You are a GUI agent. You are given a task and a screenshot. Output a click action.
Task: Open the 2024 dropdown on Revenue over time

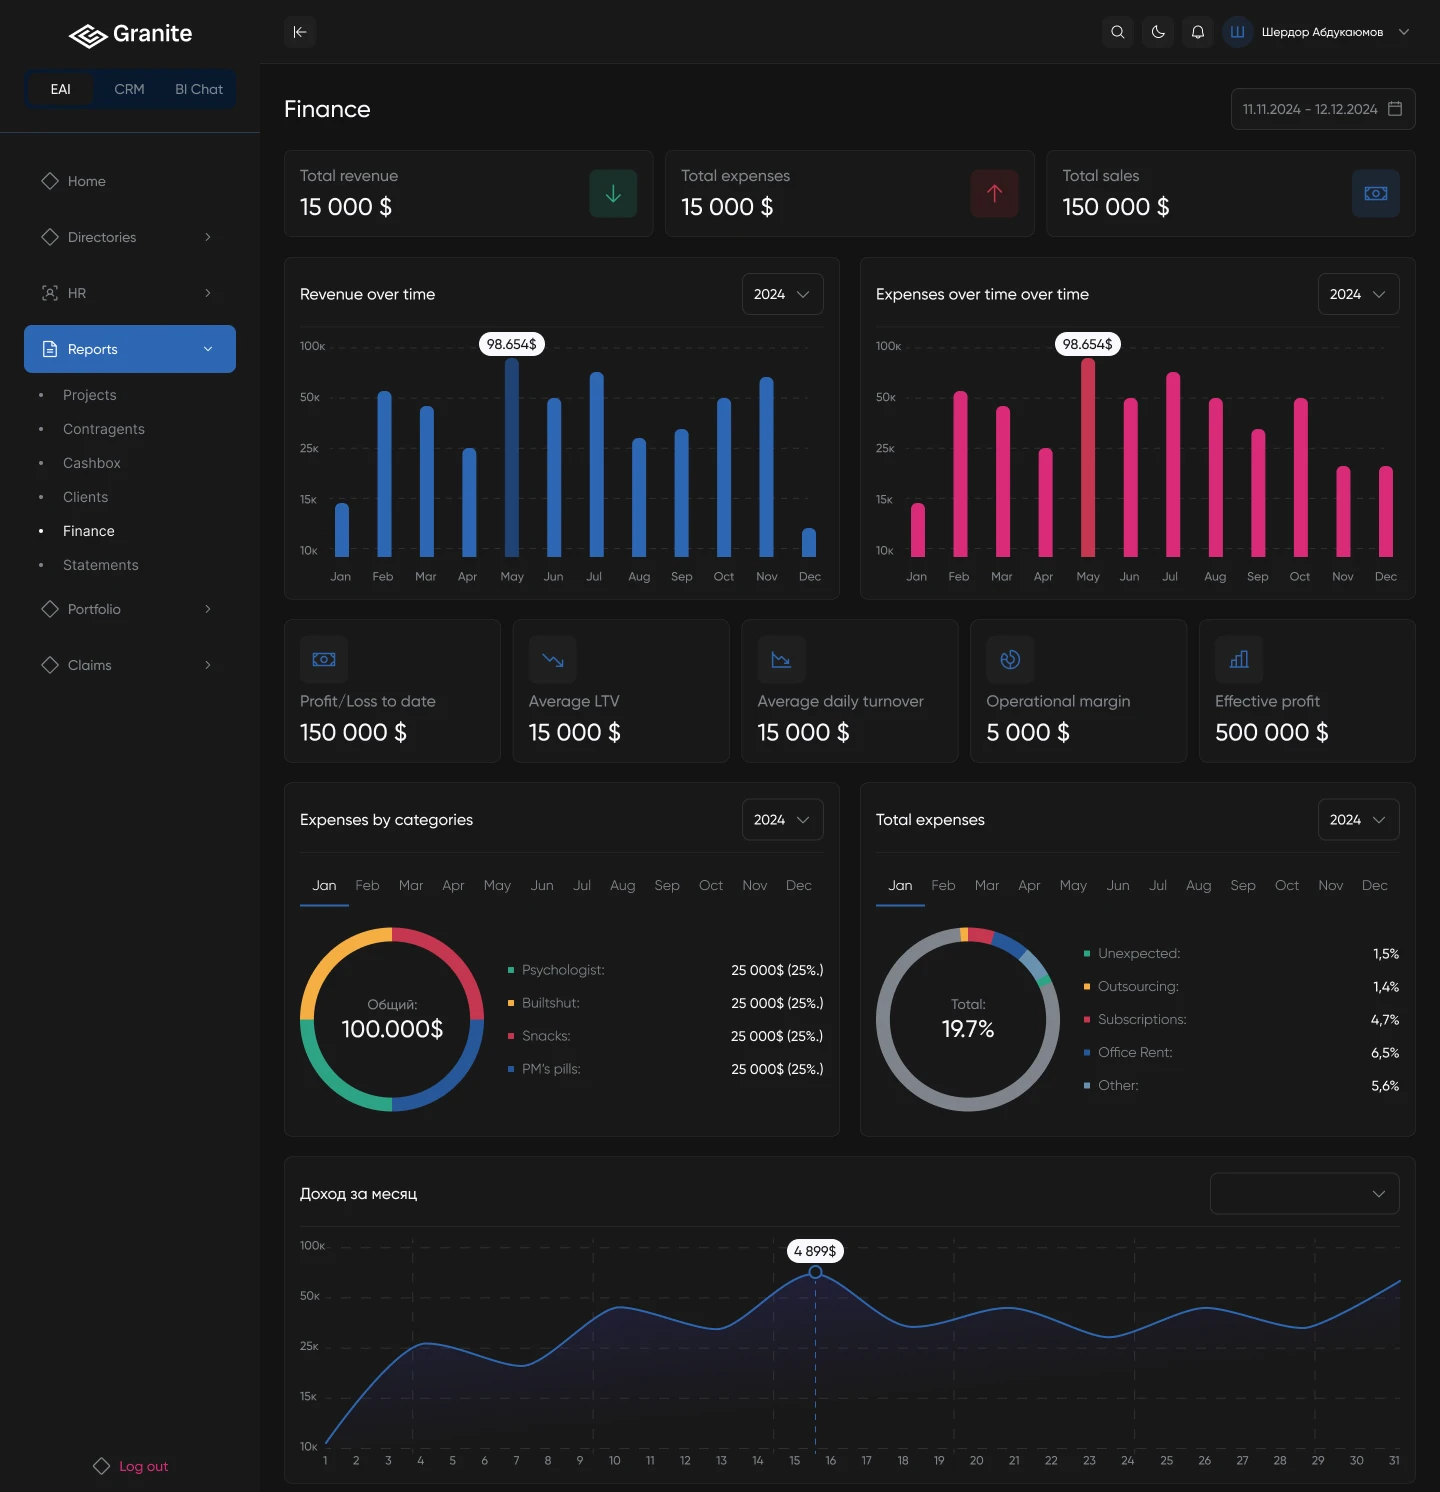point(782,294)
